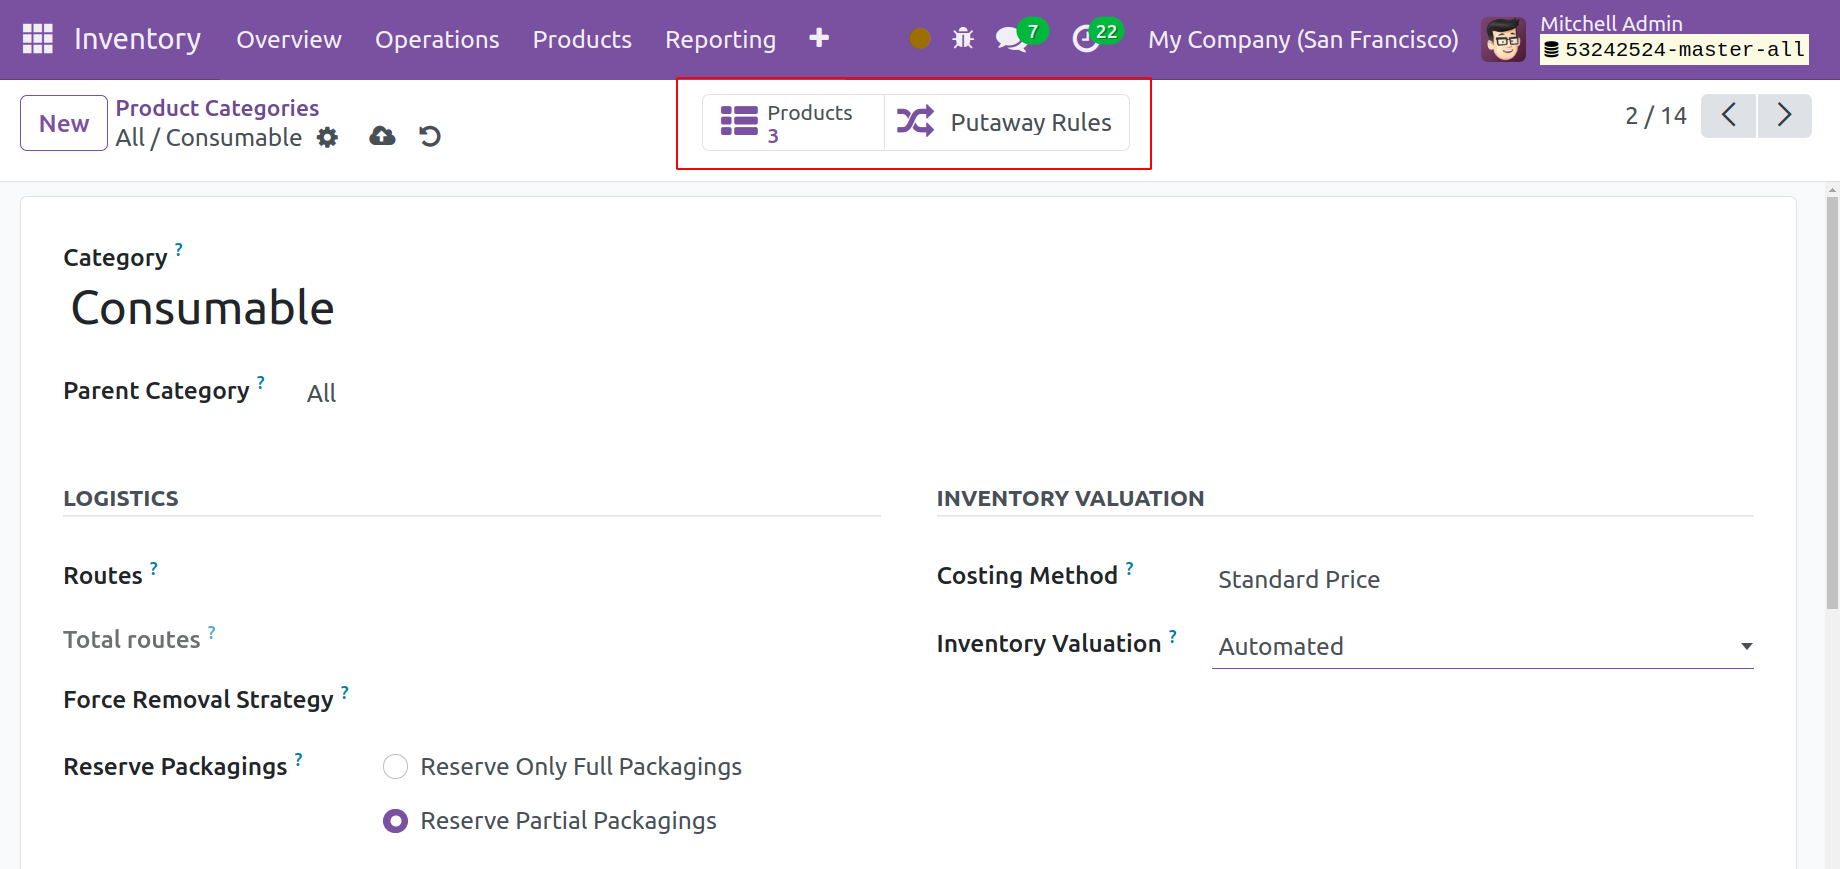Discard changes with the undo icon

tap(430, 136)
